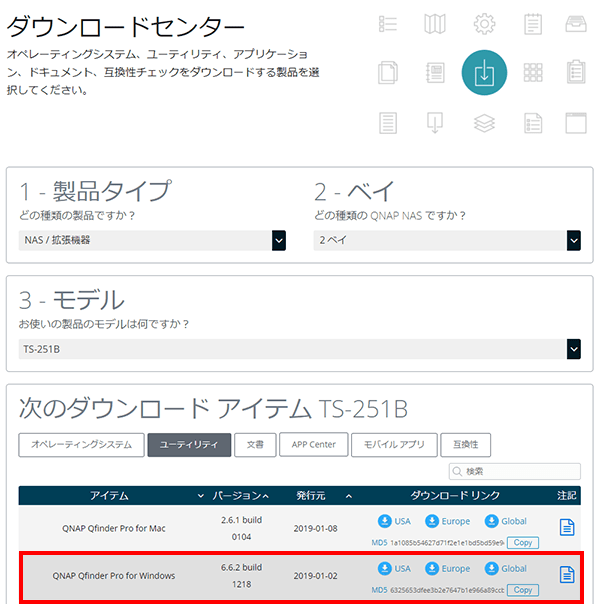Screen dimensions: 600x604
Task: Click the 注記 column header
Action: pyautogui.click(x=566, y=495)
